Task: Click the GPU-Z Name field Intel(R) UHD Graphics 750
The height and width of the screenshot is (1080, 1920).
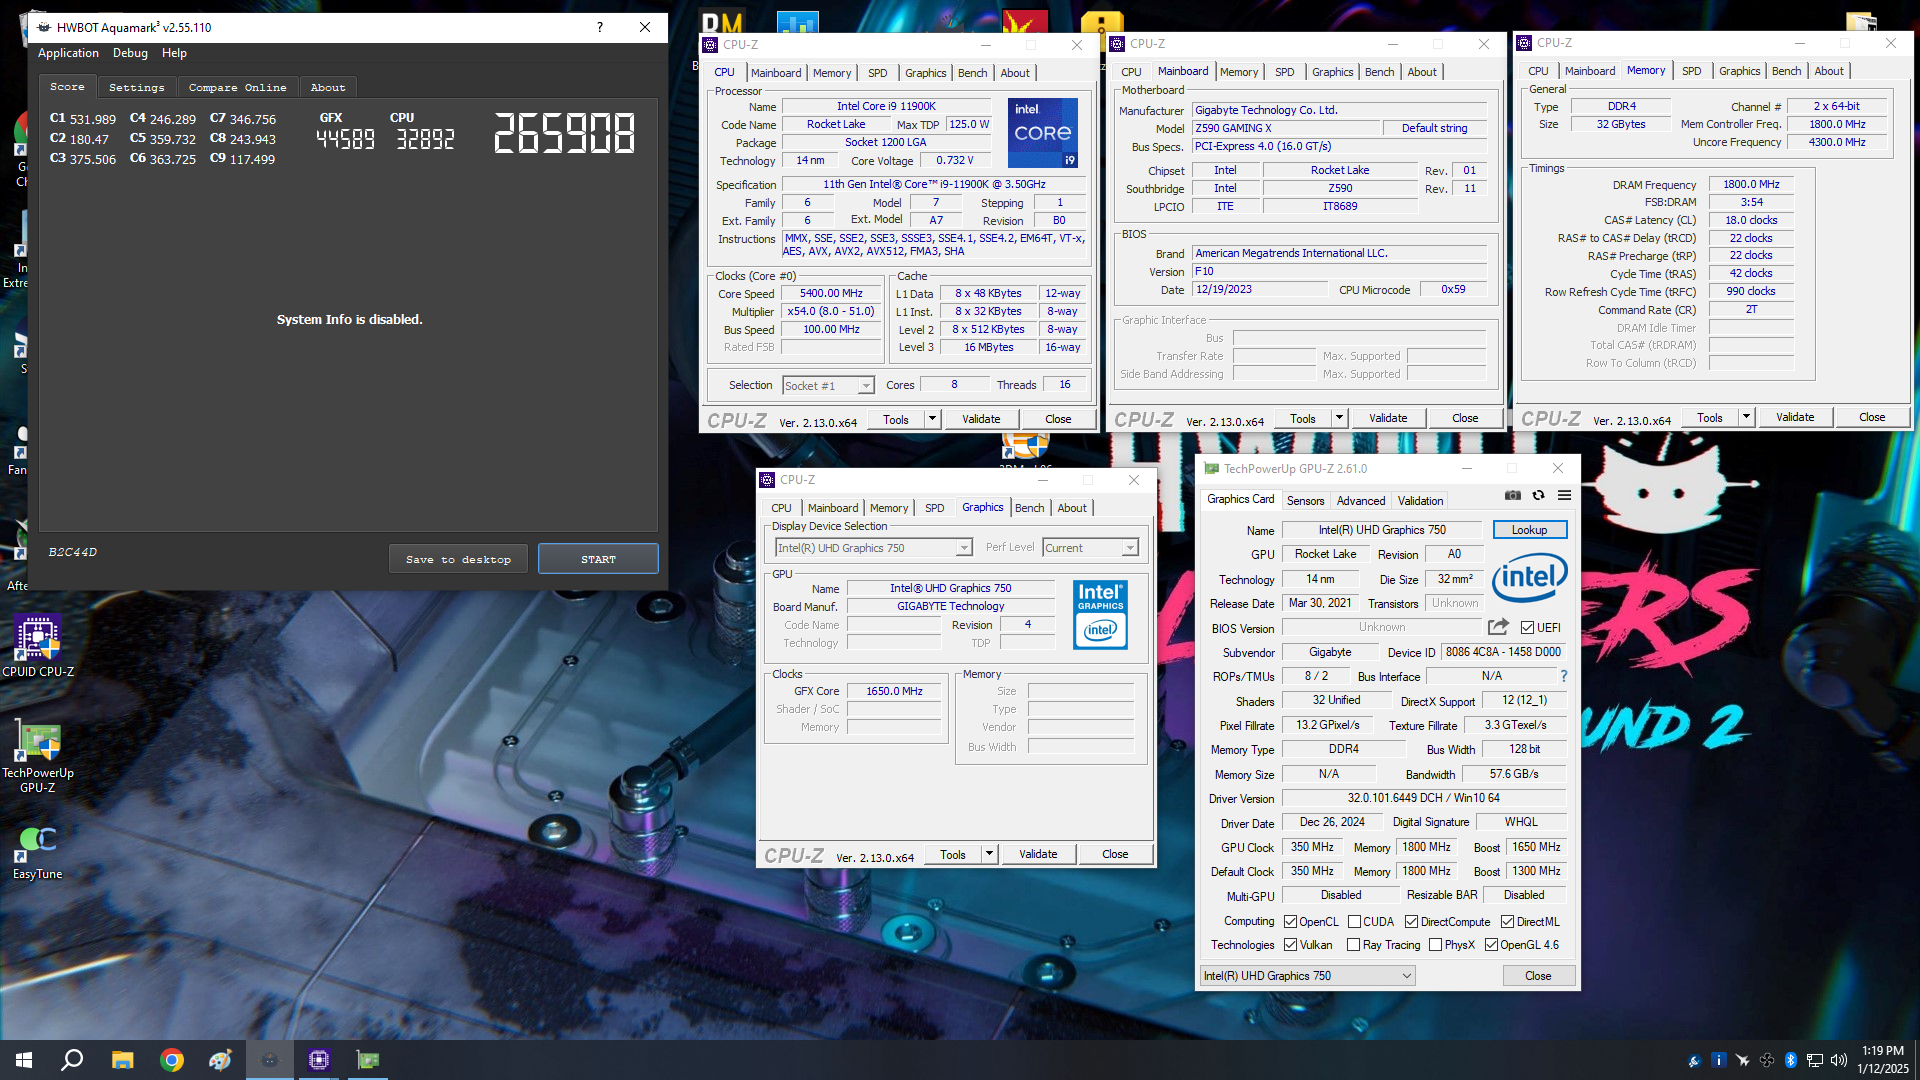Action: coord(1382,530)
